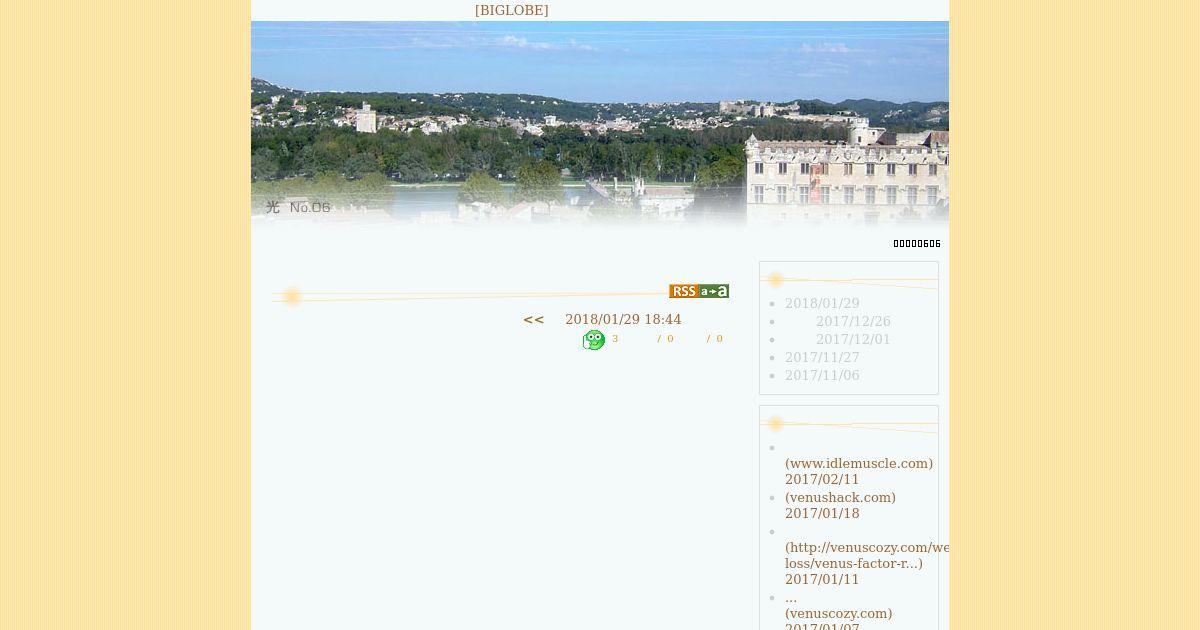Click the Avignon panorama header image
This screenshot has height=630, width=1200.
coord(600,125)
